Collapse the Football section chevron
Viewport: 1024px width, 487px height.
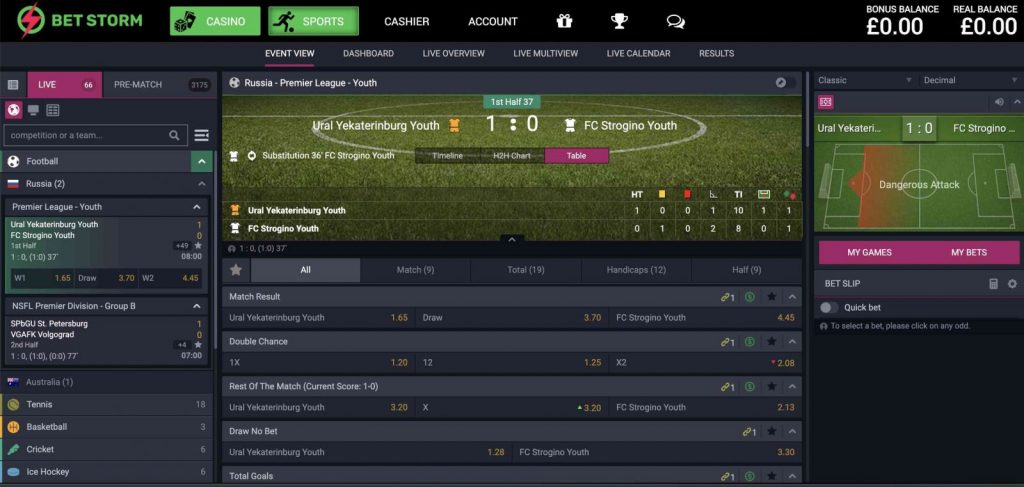pyautogui.click(x=201, y=161)
